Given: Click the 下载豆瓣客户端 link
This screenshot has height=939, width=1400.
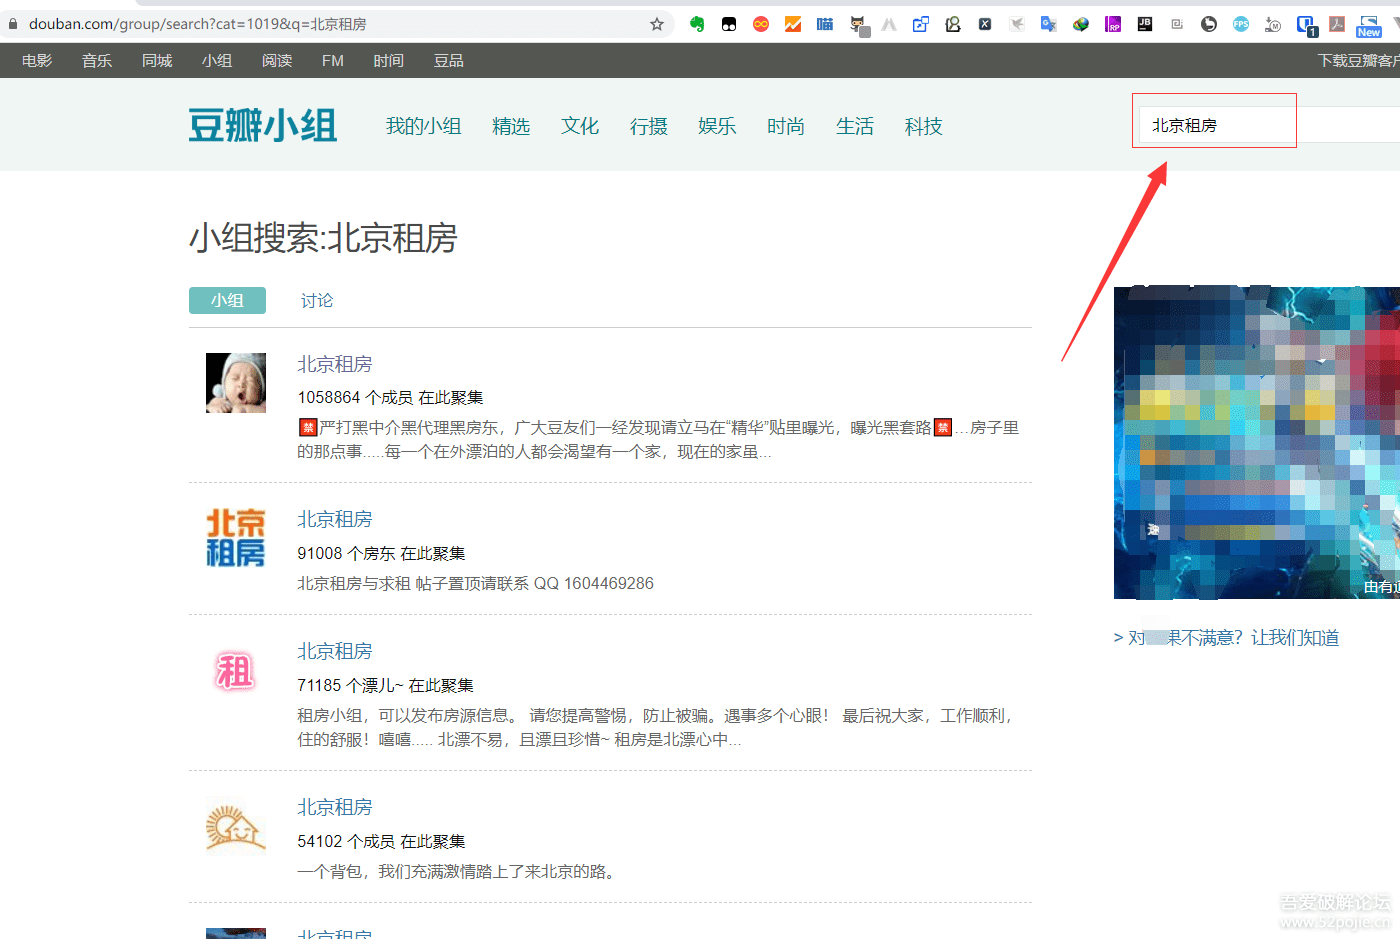Looking at the screenshot, I should [x=1359, y=61].
